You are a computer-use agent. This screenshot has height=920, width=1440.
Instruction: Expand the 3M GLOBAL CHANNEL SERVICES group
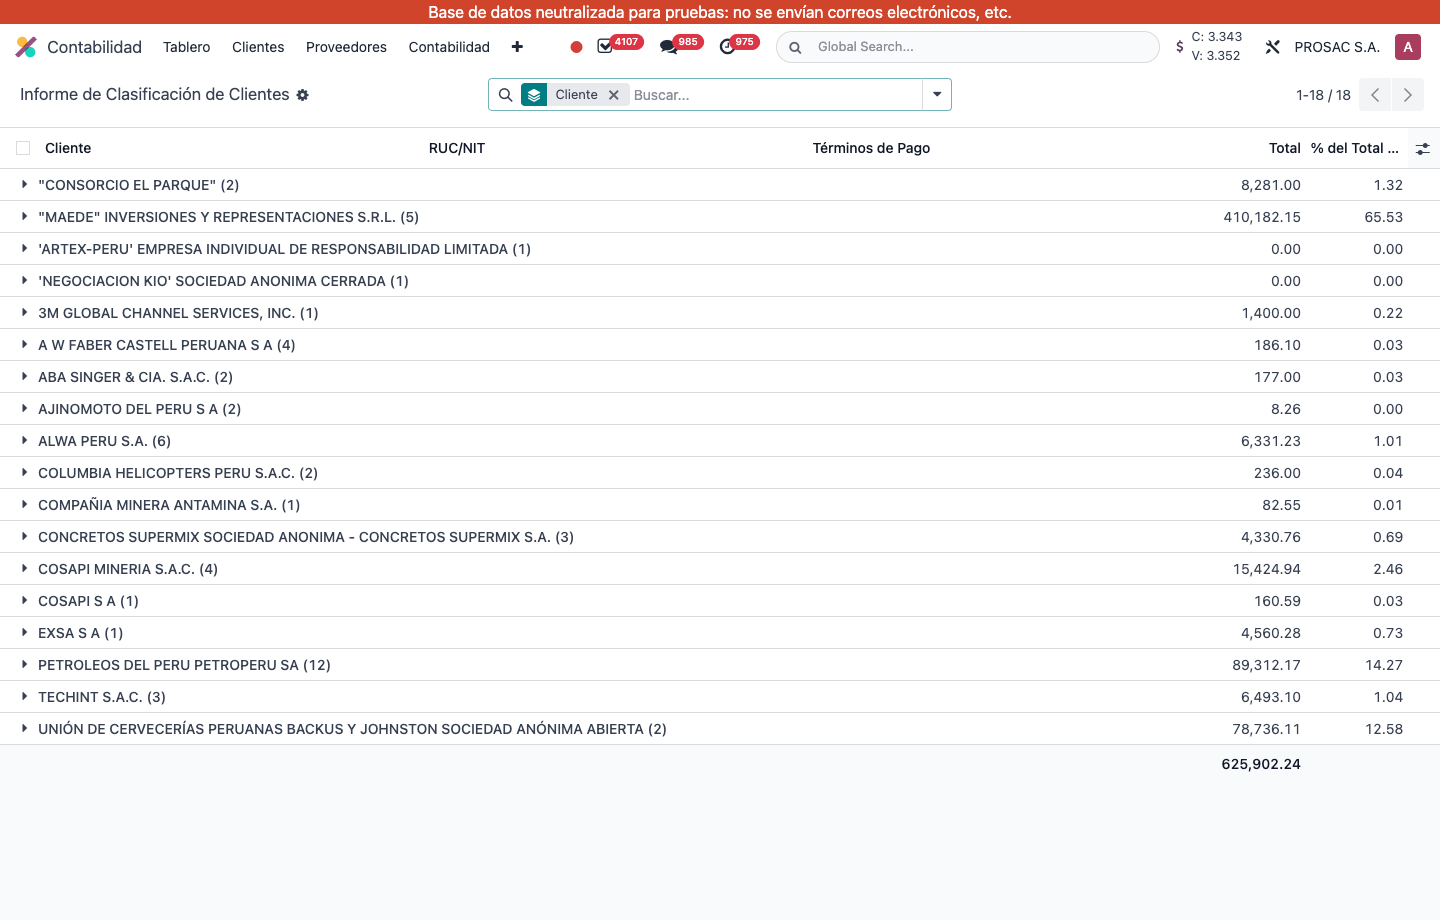[24, 313]
